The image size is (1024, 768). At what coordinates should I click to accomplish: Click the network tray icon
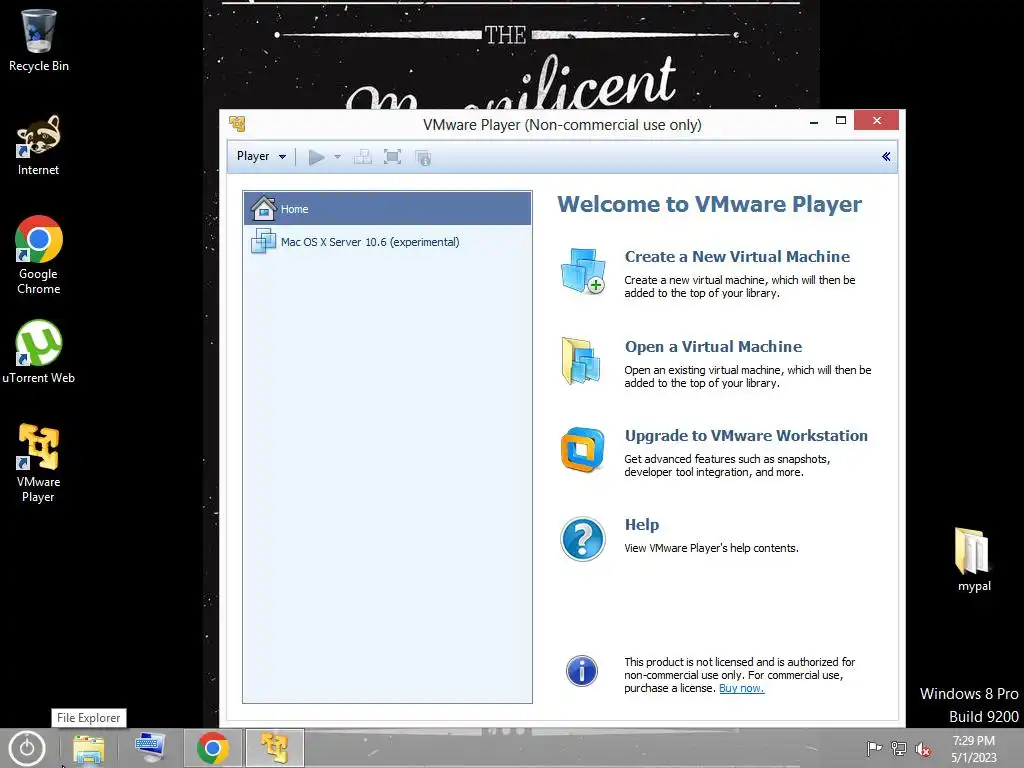pyautogui.click(x=899, y=749)
